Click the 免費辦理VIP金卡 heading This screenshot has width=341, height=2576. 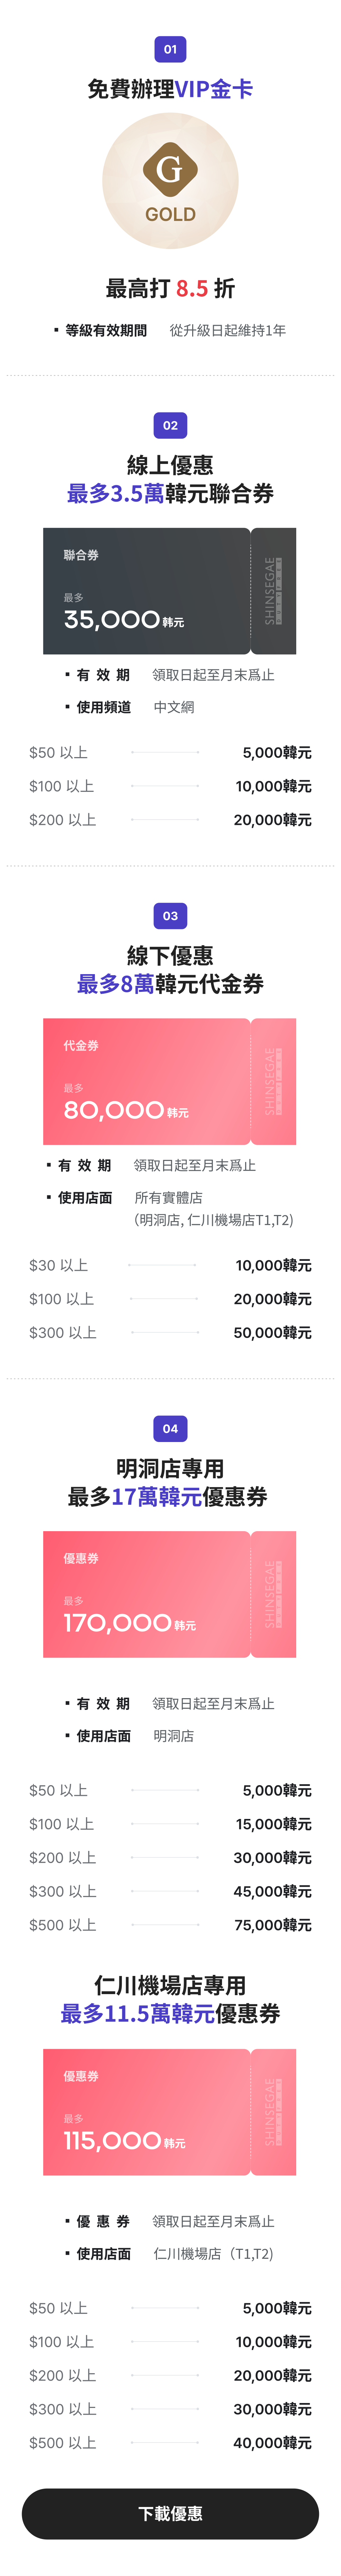point(170,89)
